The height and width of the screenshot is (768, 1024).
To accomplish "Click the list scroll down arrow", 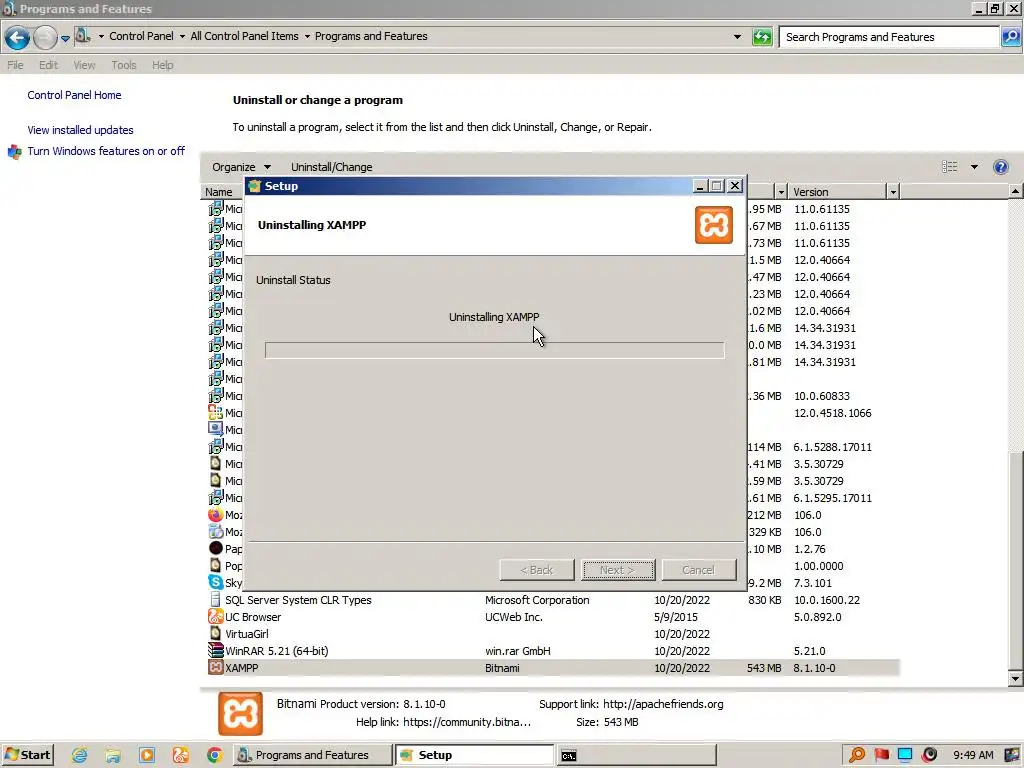I will pos(1015,679).
